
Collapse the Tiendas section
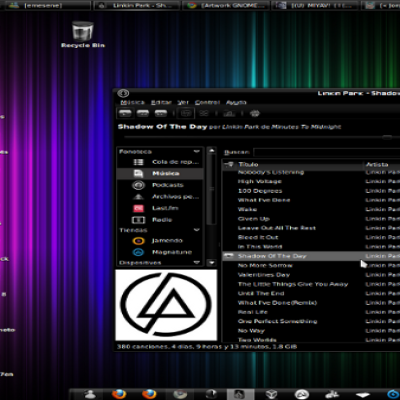197,230
